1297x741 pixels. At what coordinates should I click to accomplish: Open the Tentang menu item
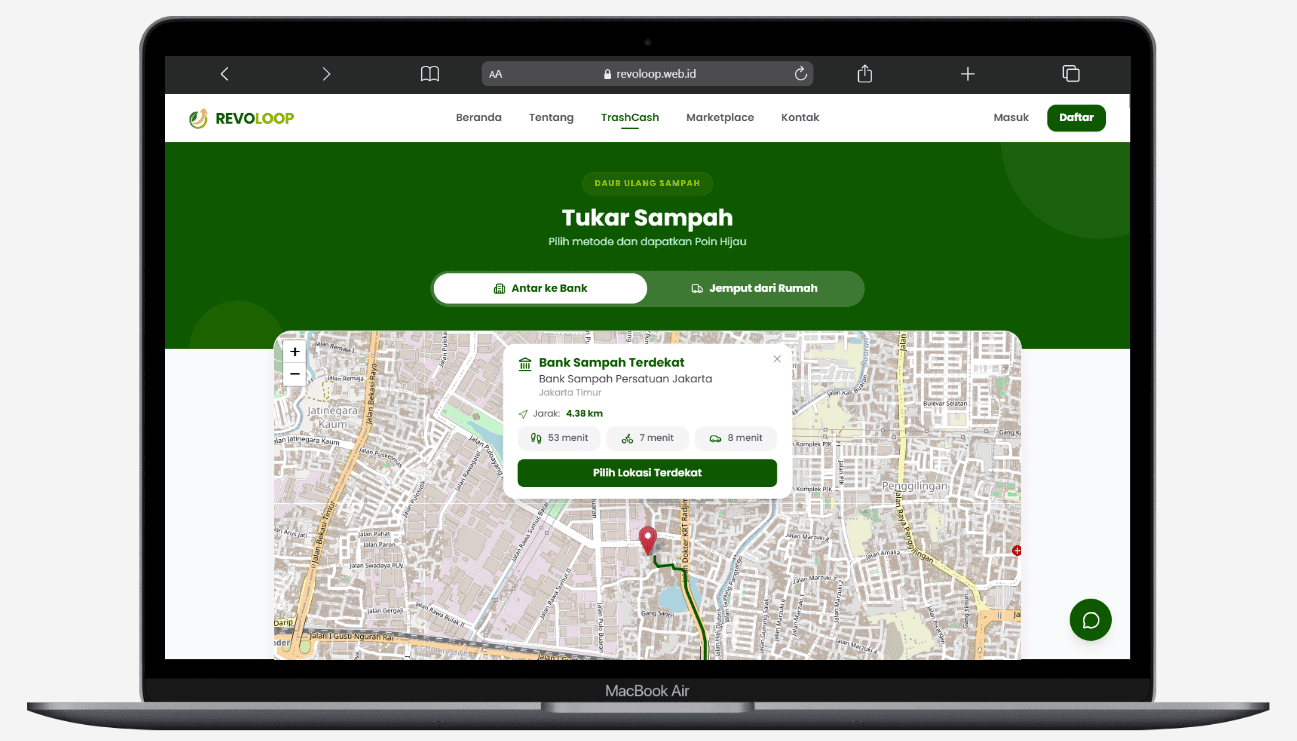(551, 117)
